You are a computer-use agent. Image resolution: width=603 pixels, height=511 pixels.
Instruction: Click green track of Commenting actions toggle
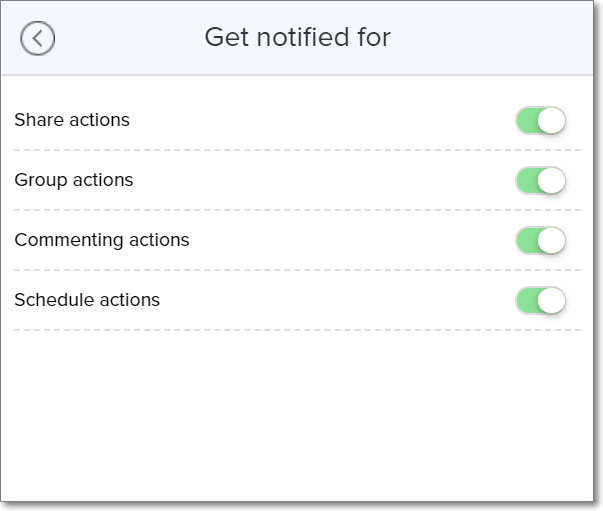tap(525, 241)
